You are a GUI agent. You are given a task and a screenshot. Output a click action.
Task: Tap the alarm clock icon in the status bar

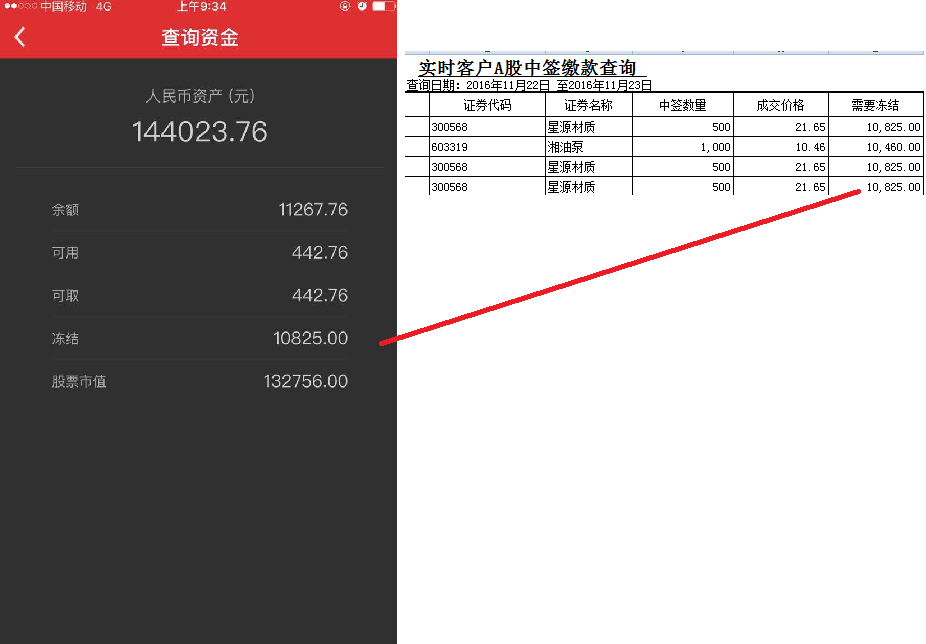coord(362,6)
